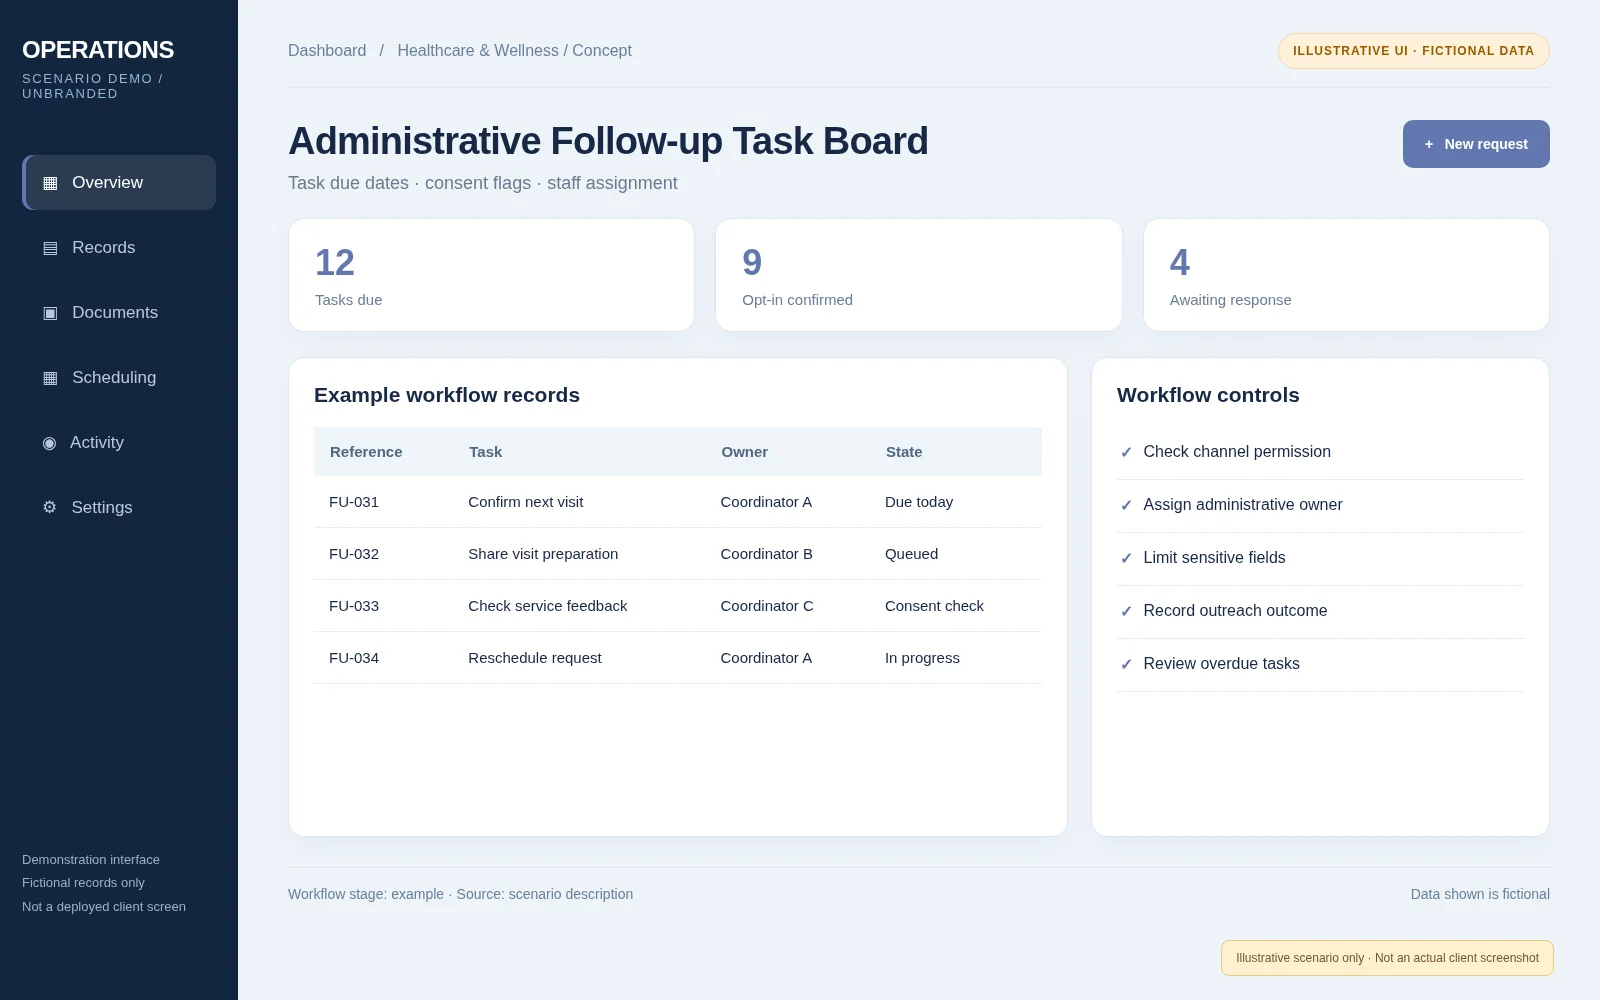
Task: Open the Overview menu item
Action: click(x=119, y=182)
